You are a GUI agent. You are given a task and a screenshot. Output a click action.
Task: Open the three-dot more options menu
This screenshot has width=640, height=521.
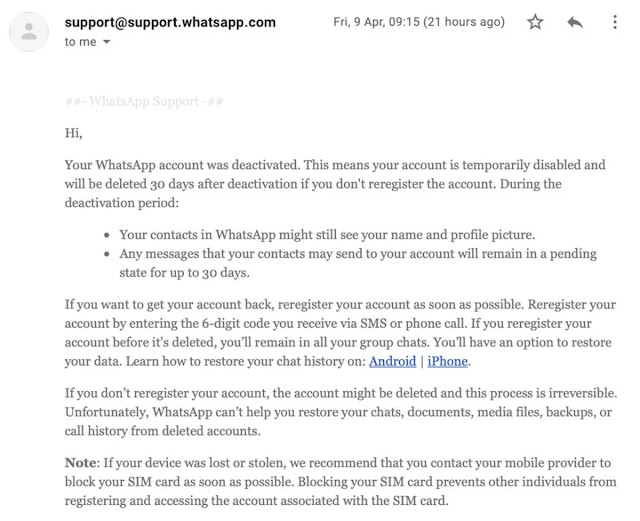pyautogui.click(x=615, y=22)
